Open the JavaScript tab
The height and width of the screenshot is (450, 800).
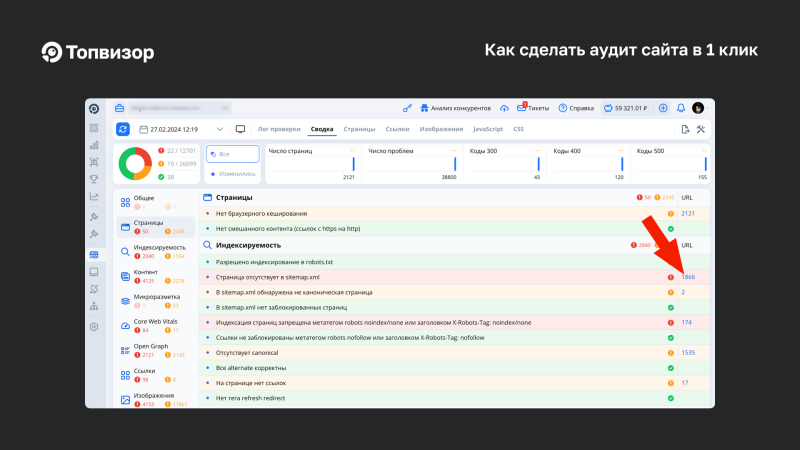point(488,129)
